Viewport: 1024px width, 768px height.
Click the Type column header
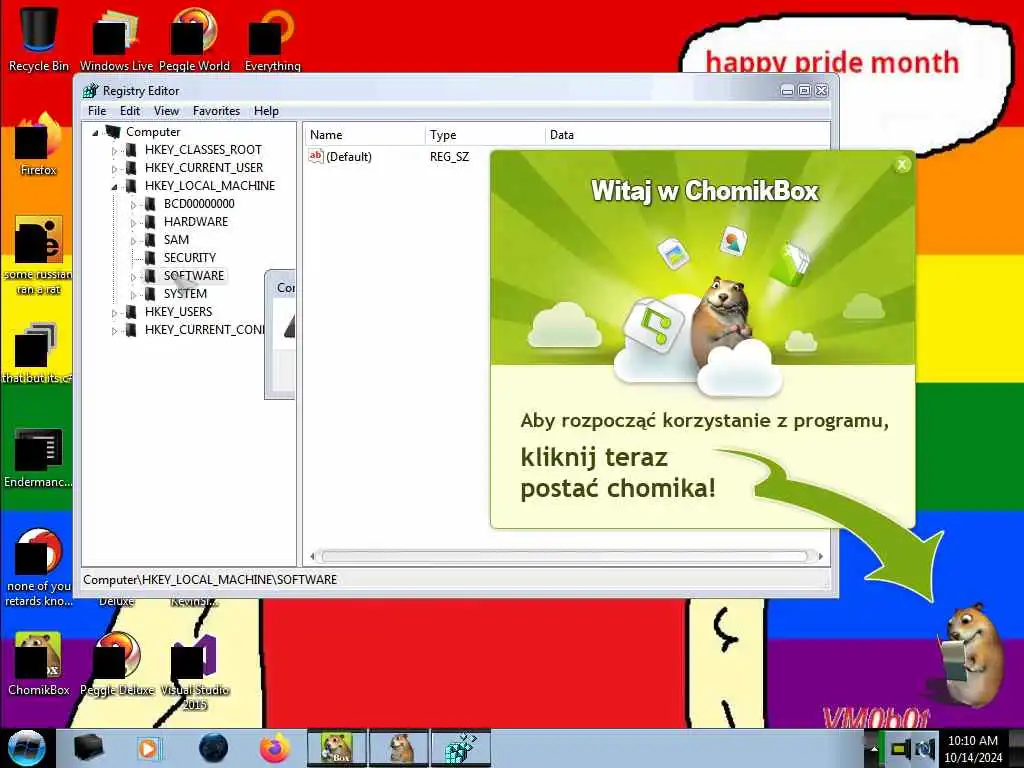485,135
